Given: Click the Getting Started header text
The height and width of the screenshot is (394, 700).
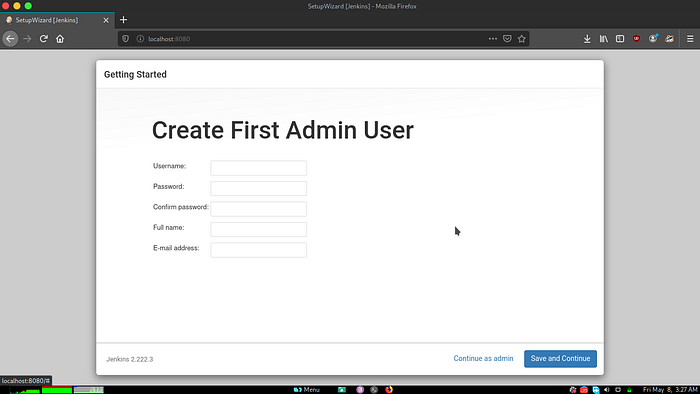Looking at the screenshot, I should coord(135,75).
